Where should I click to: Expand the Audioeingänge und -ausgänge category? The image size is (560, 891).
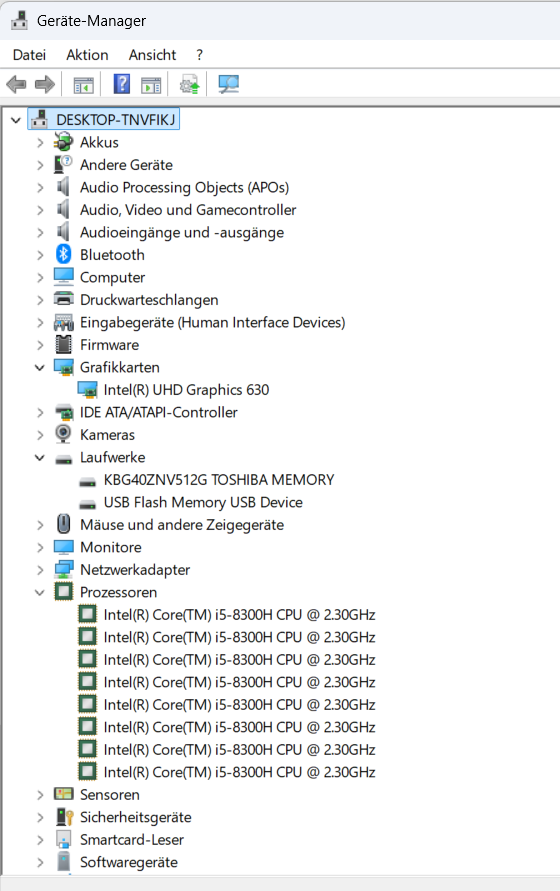(x=40, y=232)
